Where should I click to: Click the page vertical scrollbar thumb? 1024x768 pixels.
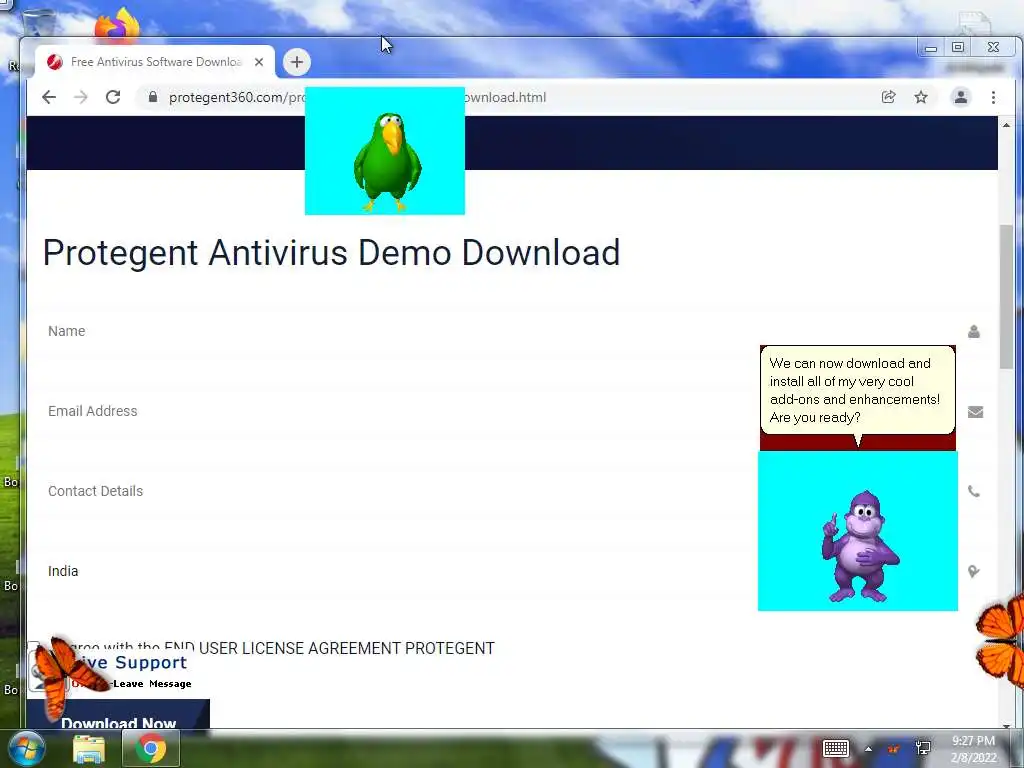pos(1006,297)
